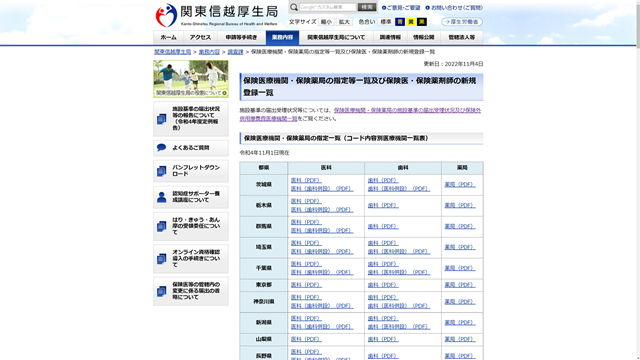640x360 pixels.
Task: Click the document icon beside はり・きゅう・あん摩
Action: [162, 226]
